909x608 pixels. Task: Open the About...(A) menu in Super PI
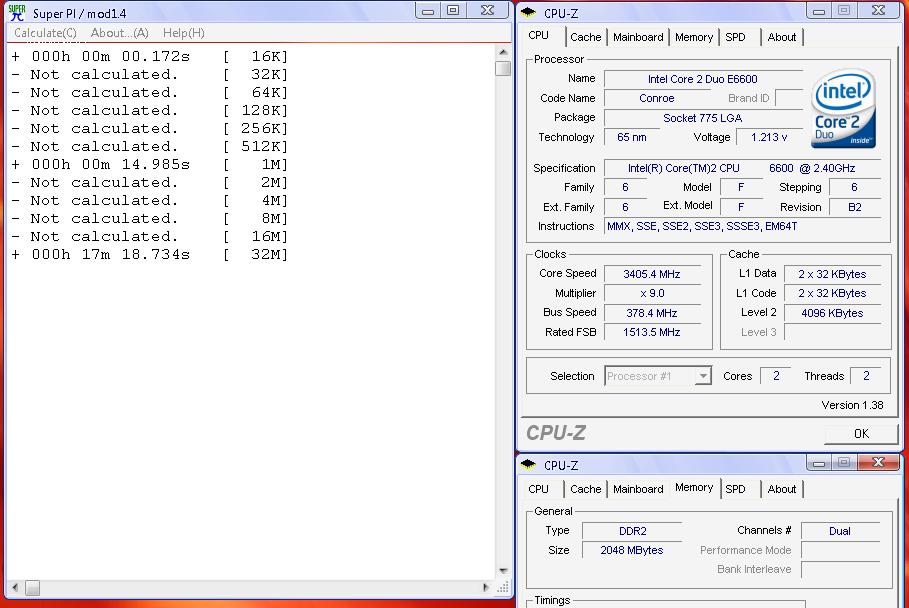[119, 33]
